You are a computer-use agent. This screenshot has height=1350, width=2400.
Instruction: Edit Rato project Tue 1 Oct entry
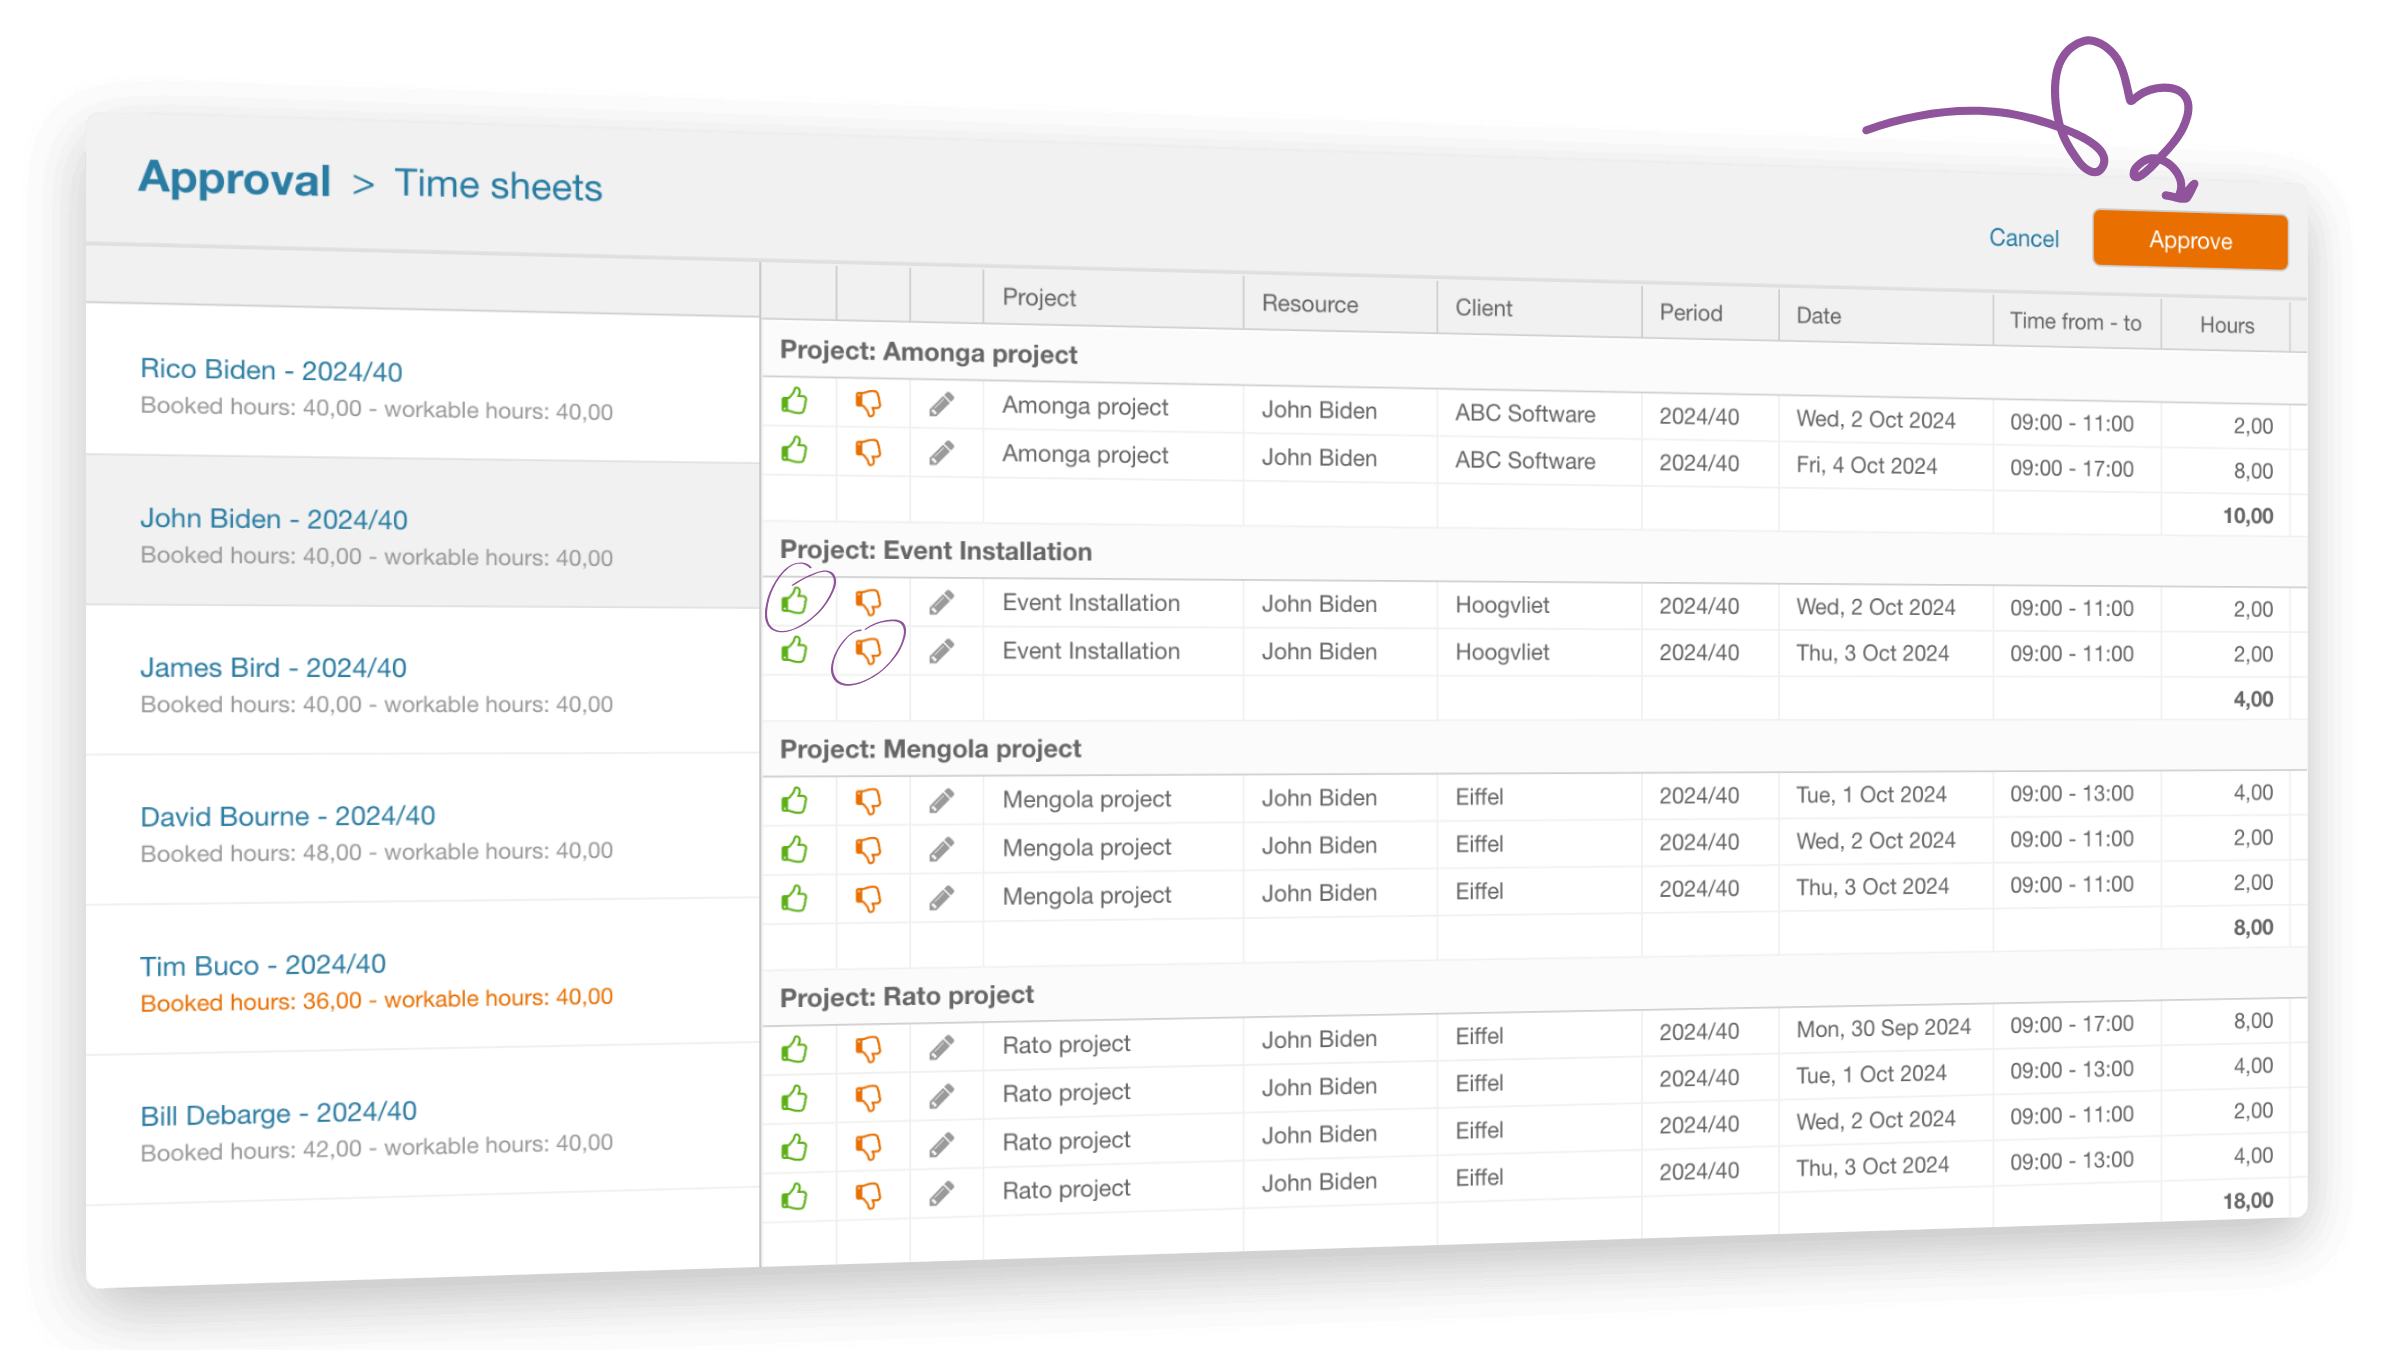pos(941,1096)
